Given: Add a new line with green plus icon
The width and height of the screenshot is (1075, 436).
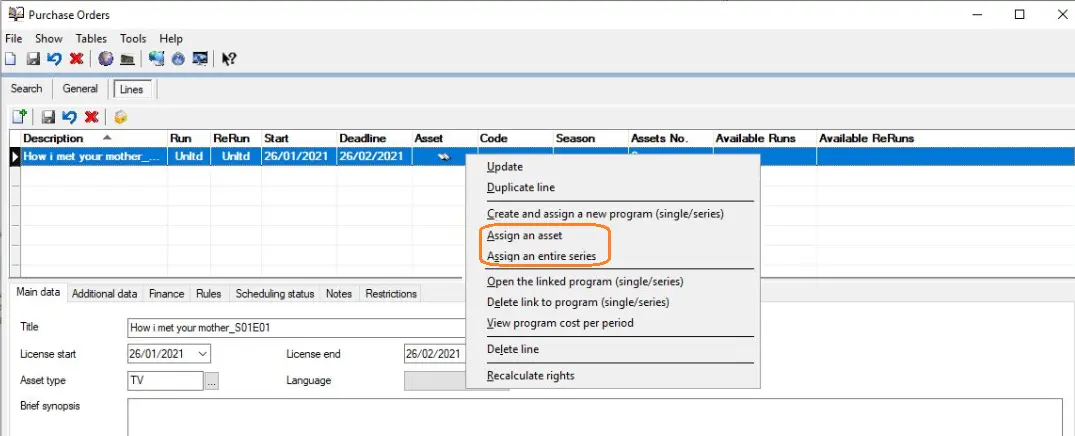Looking at the screenshot, I should (x=19, y=117).
